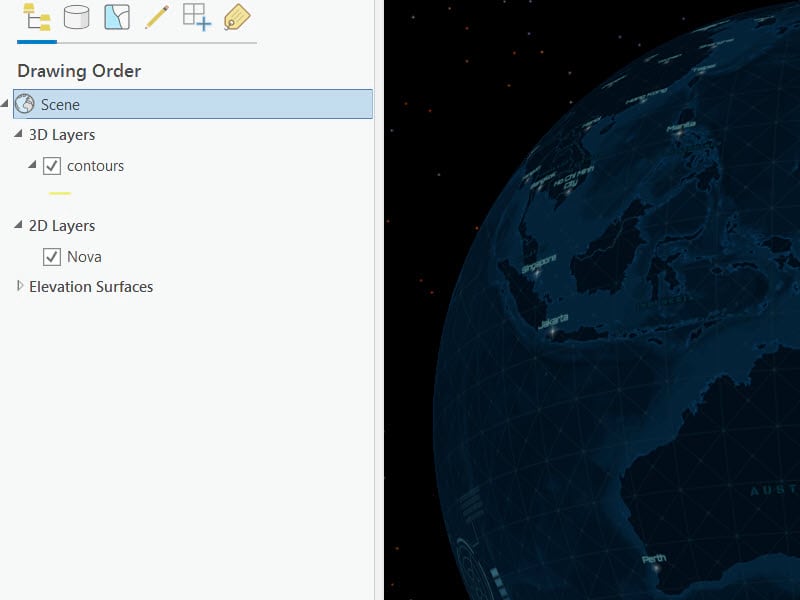Click the Drawing Order heading text
The image size is (800, 600).
[x=79, y=71]
